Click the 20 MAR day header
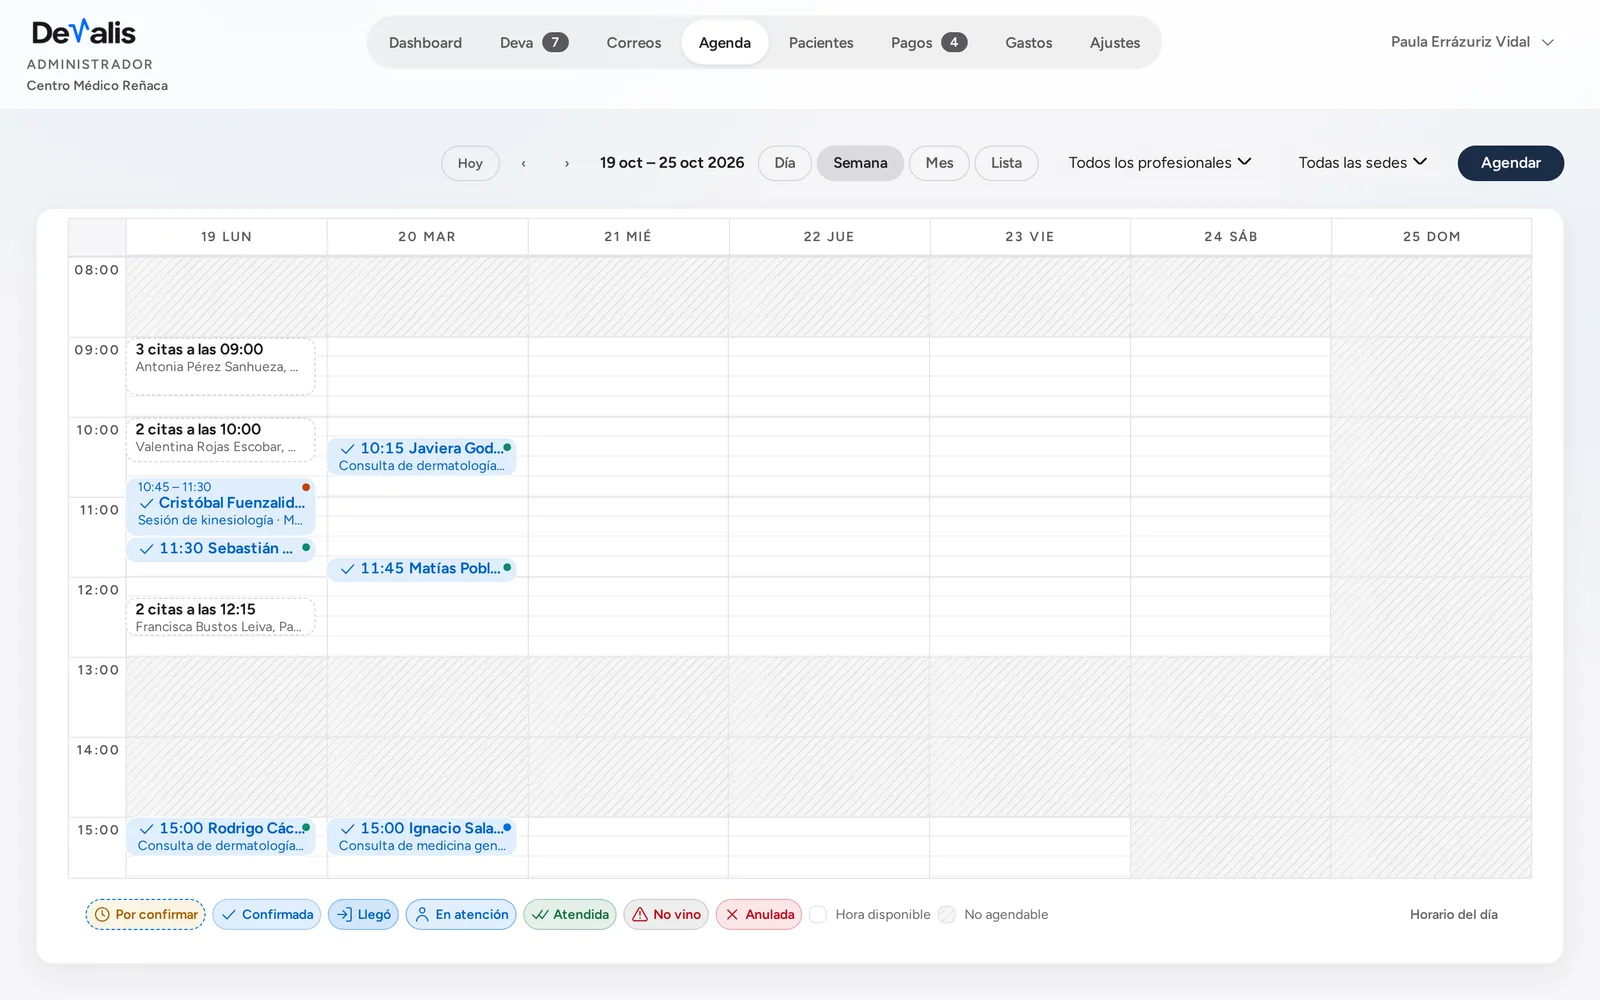The height and width of the screenshot is (1000, 1600). [427, 237]
